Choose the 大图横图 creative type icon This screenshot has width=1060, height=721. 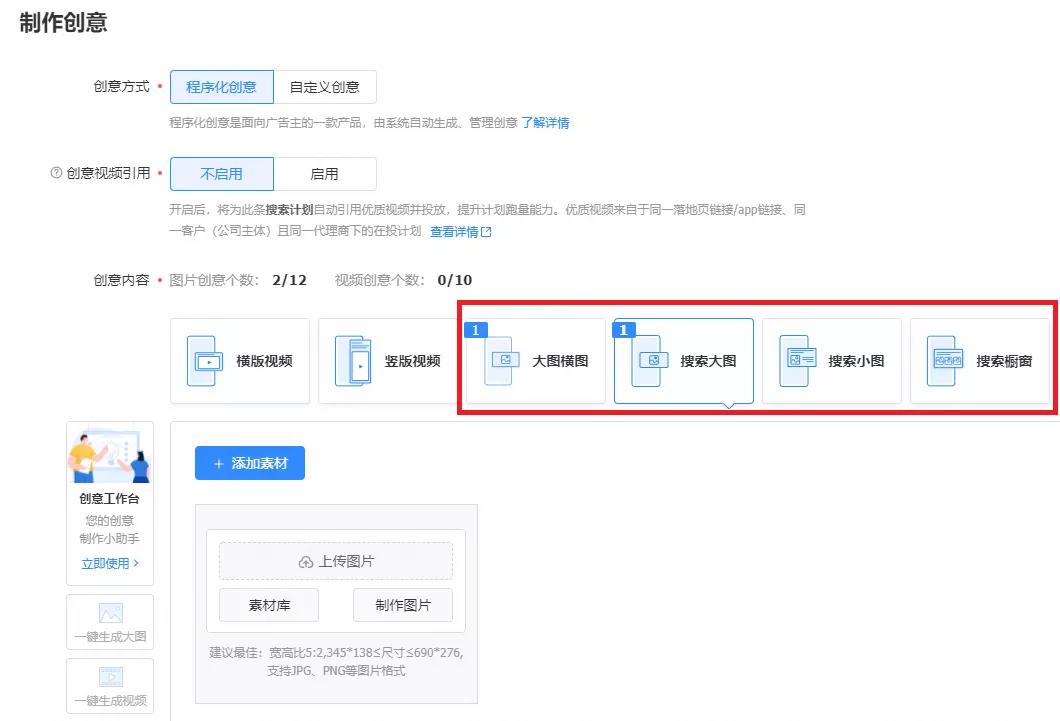(x=502, y=361)
